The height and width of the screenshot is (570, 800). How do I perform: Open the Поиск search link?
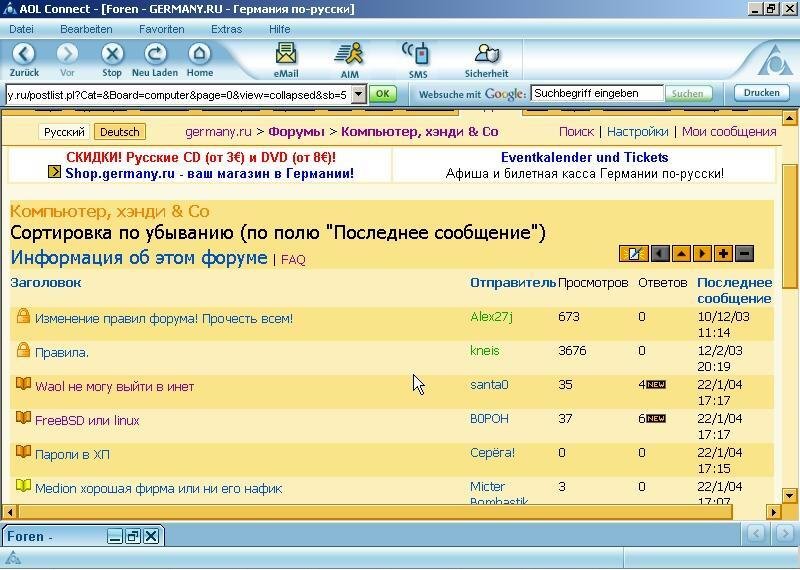click(577, 132)
